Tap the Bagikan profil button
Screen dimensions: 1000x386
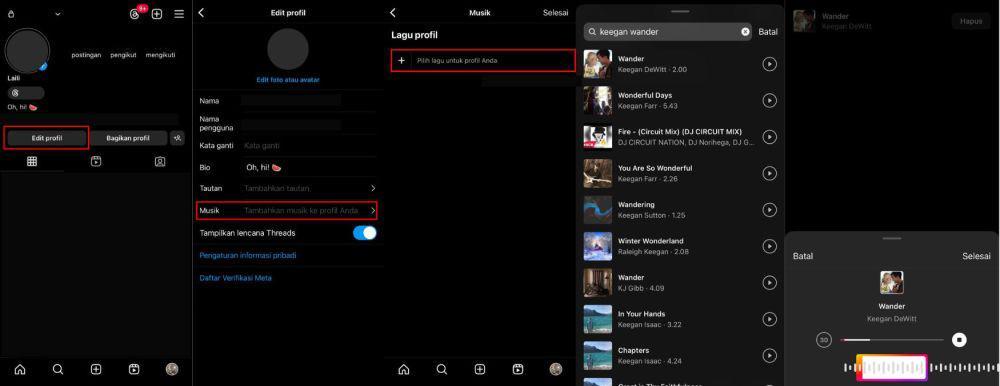pos(128,138)
